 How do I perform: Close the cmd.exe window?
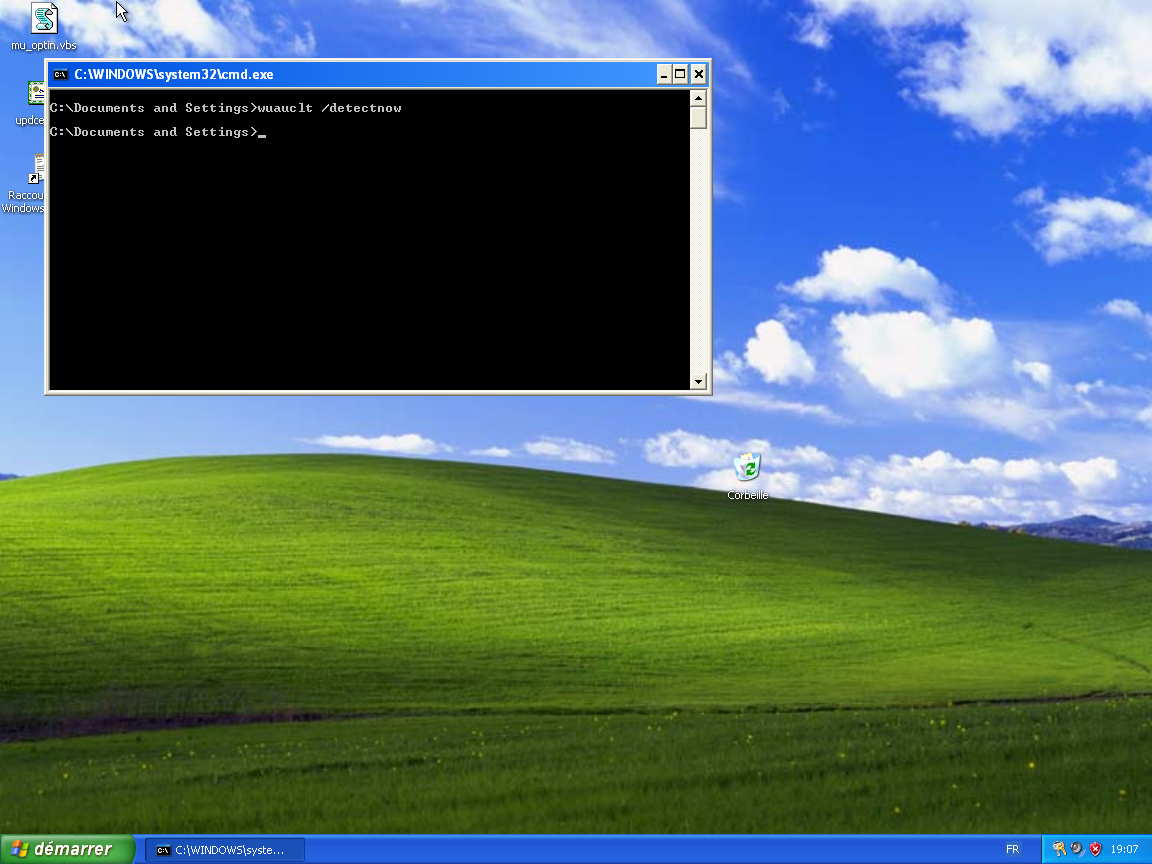pyautogui.click(x=699, y=74)
